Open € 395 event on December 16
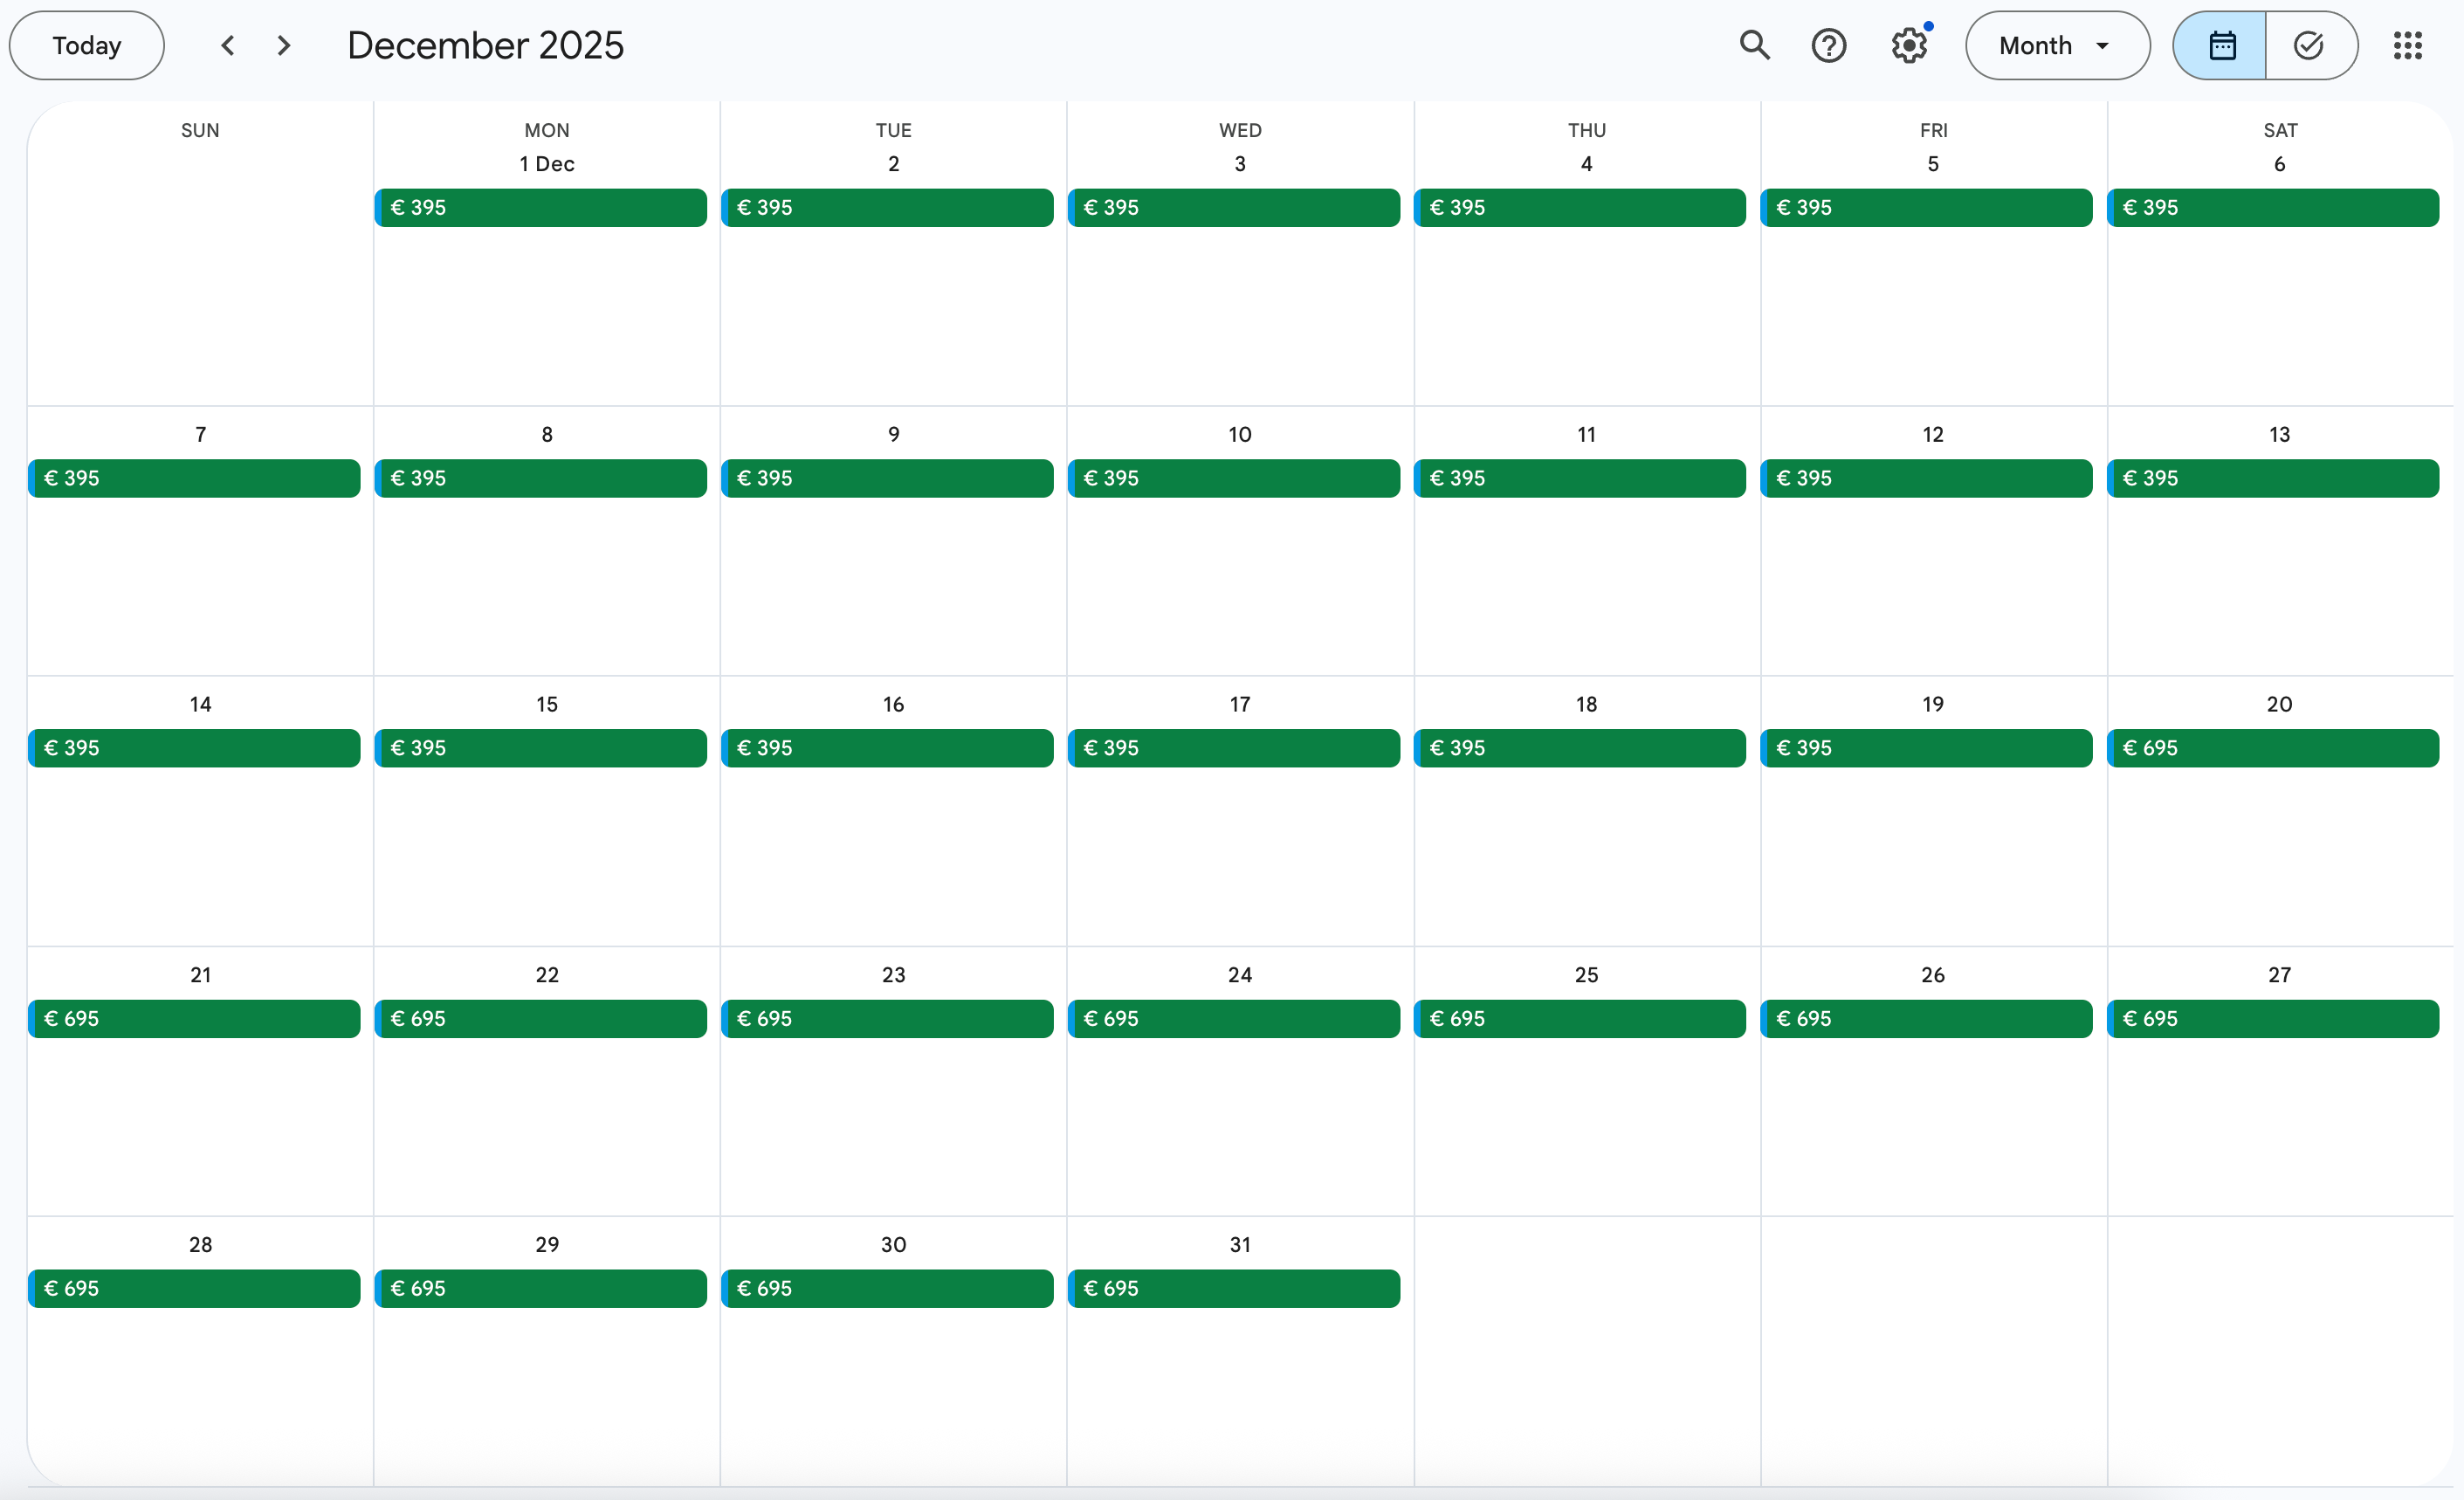The width and height of the screenshot is (2464, 1500). point(887,748)
